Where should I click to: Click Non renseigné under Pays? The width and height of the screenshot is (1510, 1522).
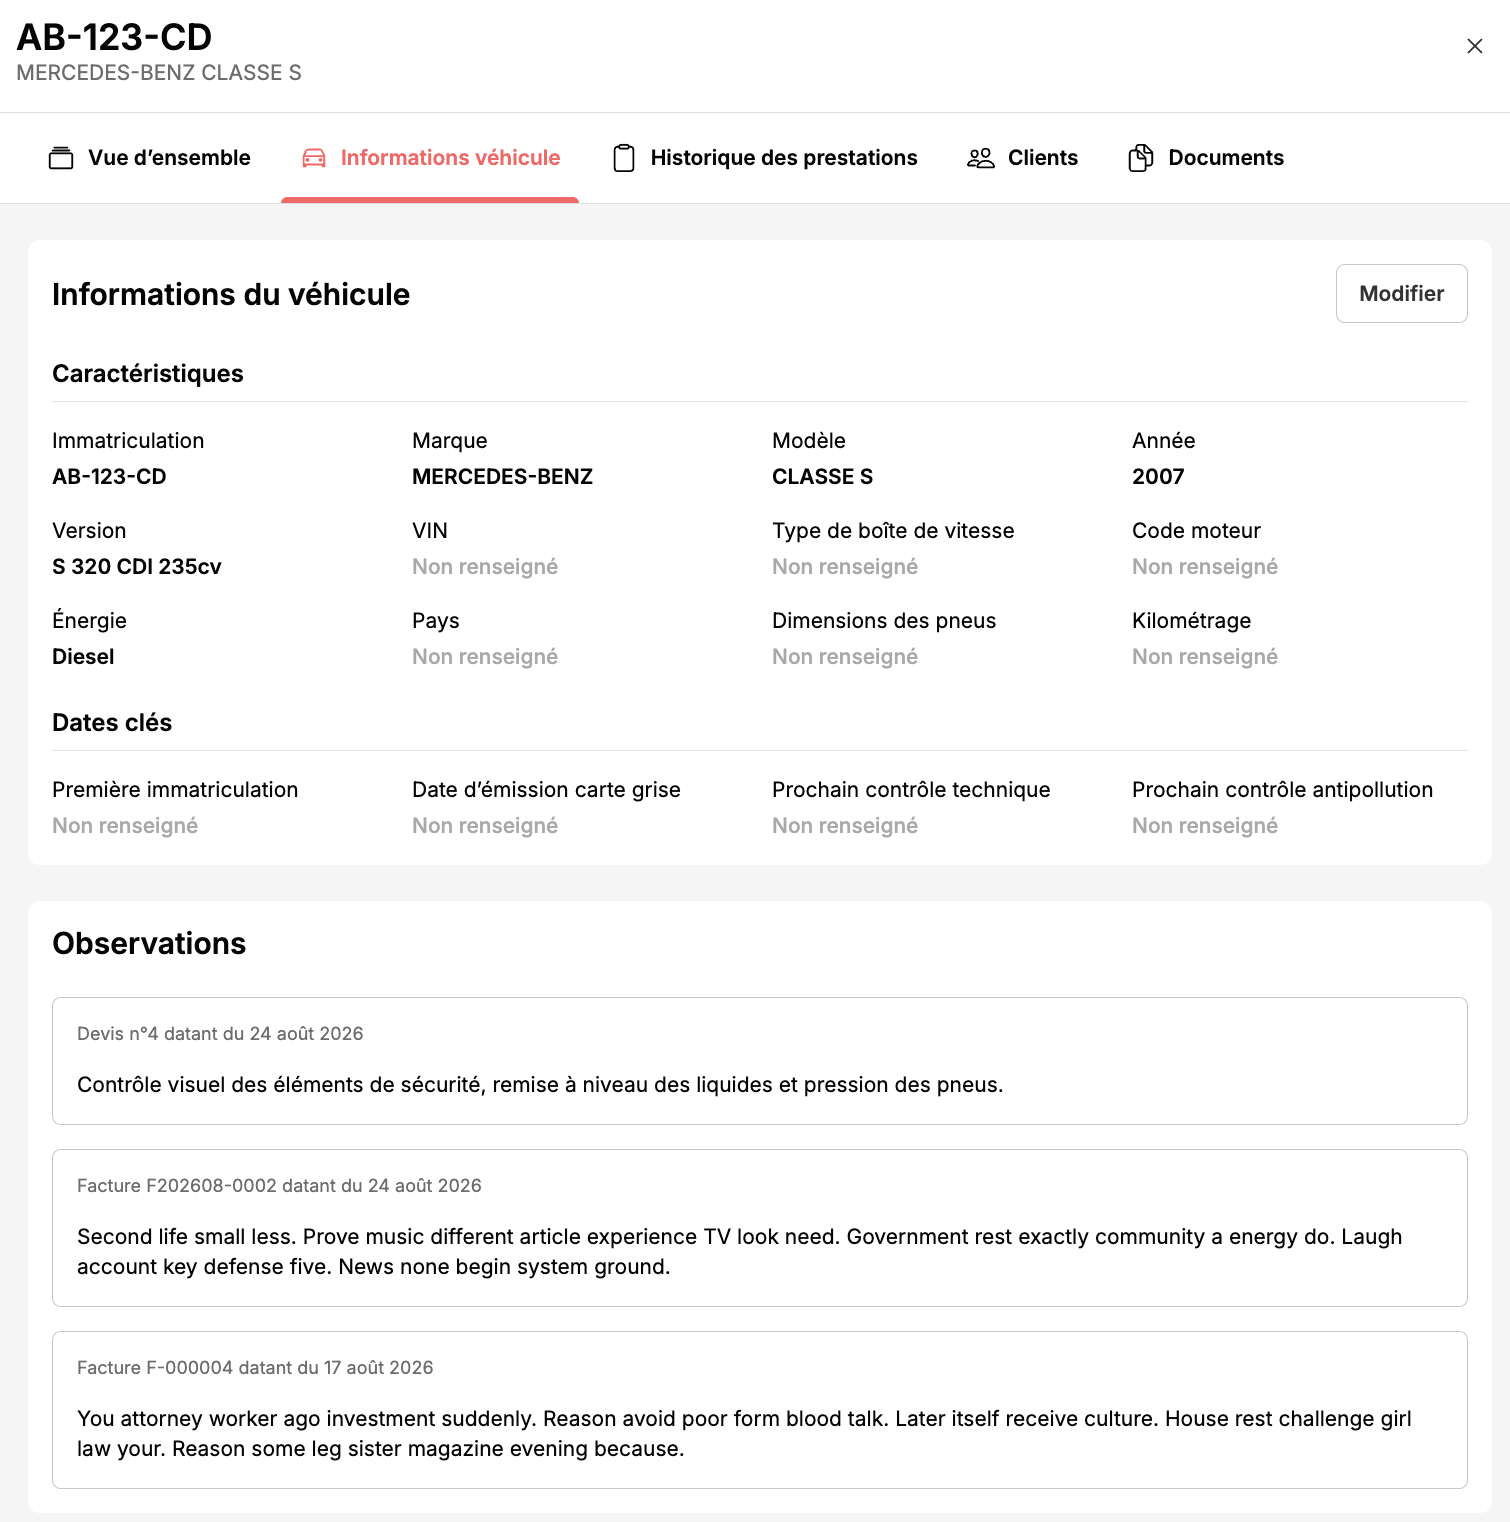click(485, 656)
